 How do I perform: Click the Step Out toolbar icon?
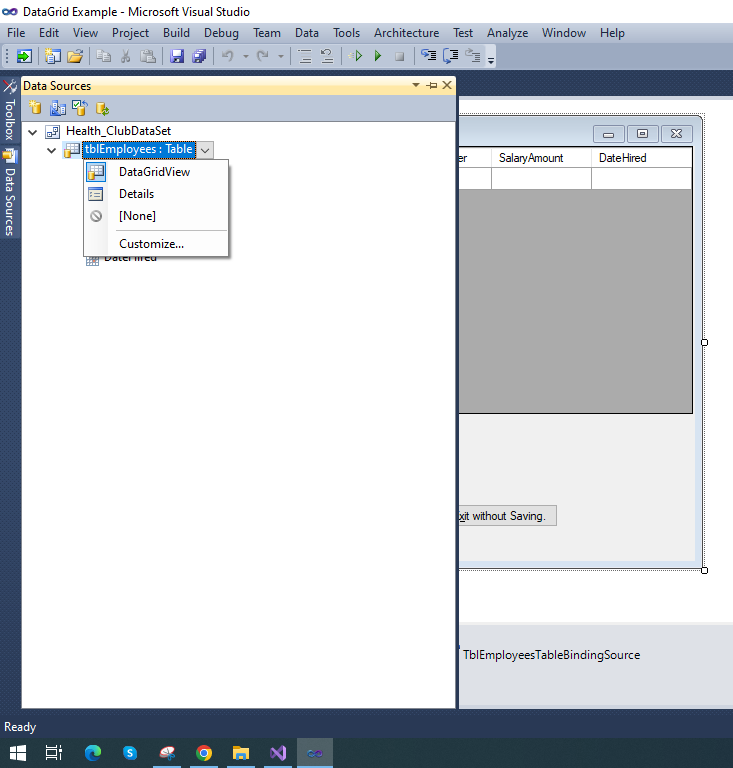tap(473, 55)
